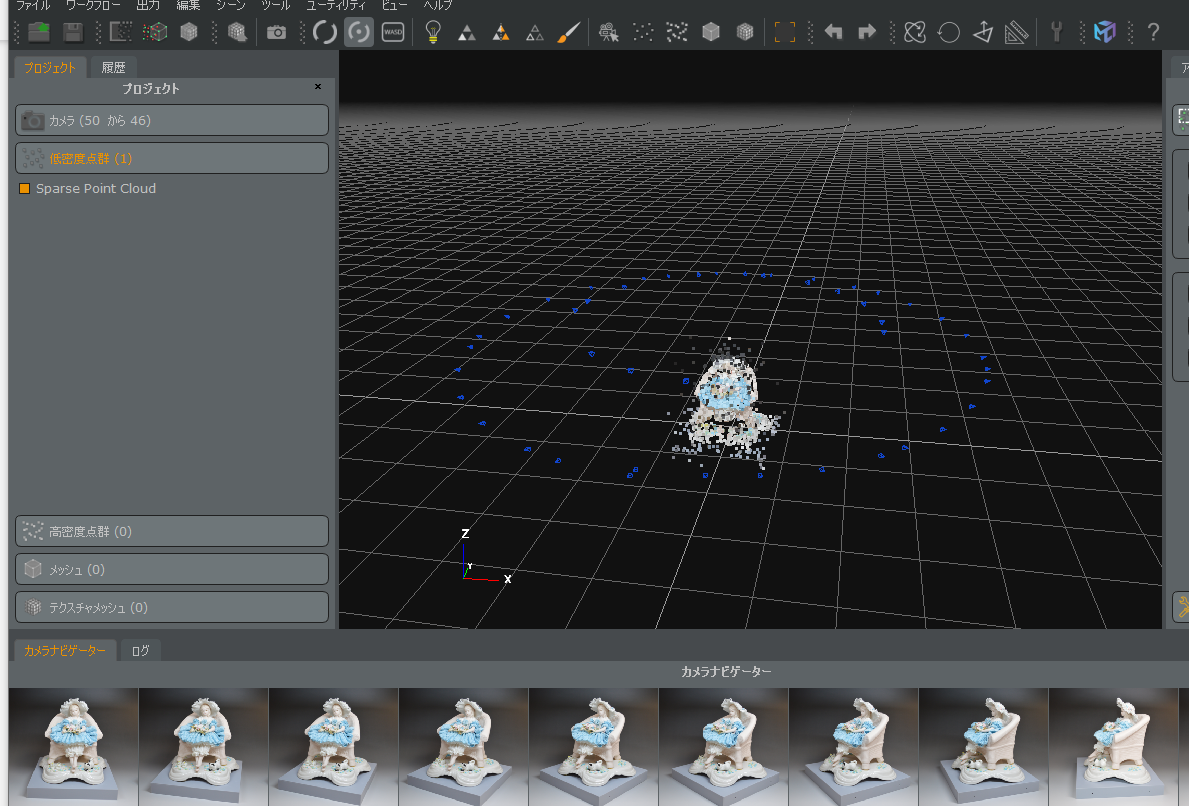1189x806 pixels.
Task: Toggle the orbit rotation mode icon
Action: click(359, 32)
